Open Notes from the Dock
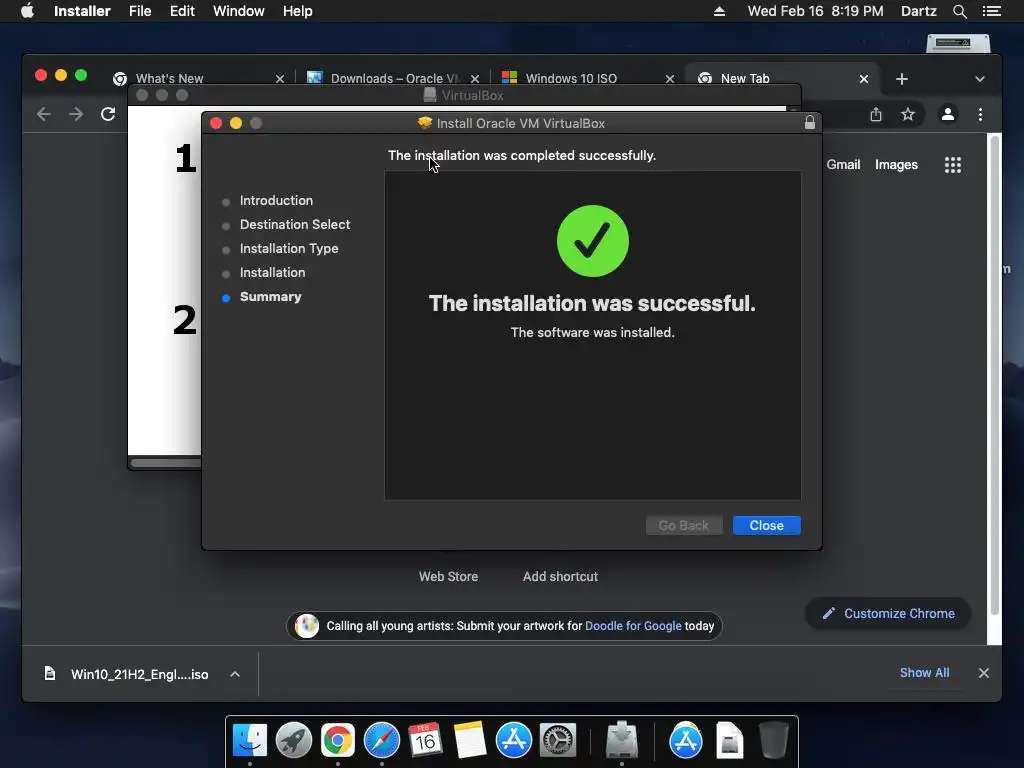The image size is (1024, 768). tap(470, 740)
